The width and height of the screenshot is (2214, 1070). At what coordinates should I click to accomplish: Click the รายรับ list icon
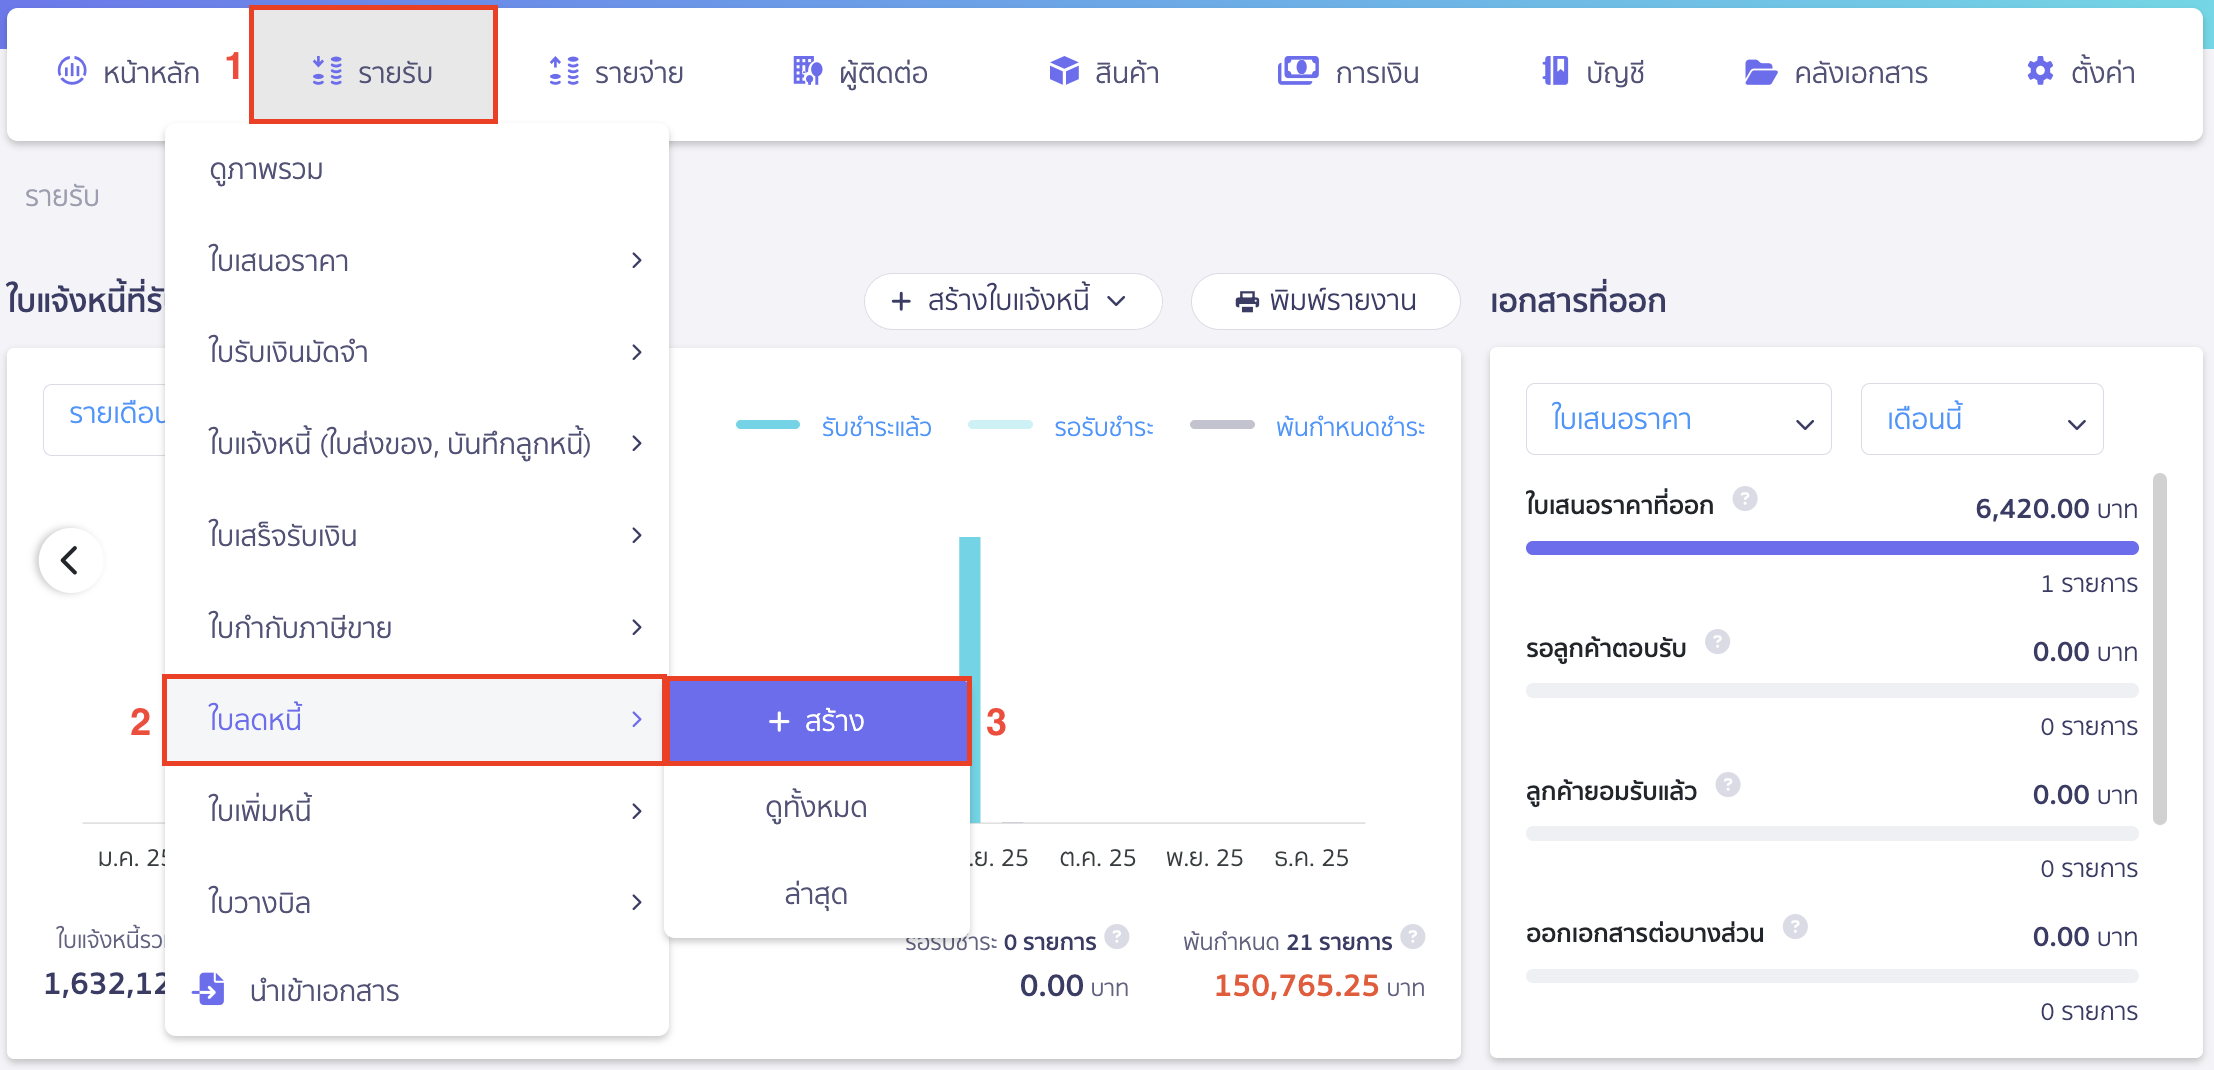point(327,71)
